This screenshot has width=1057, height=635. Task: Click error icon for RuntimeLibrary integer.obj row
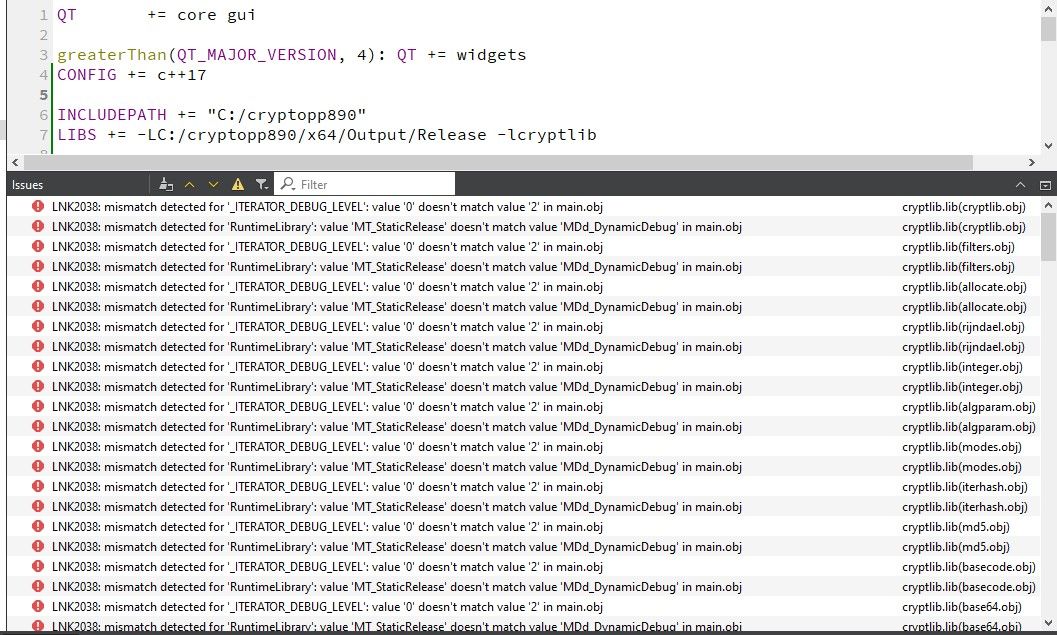(38, 386)
